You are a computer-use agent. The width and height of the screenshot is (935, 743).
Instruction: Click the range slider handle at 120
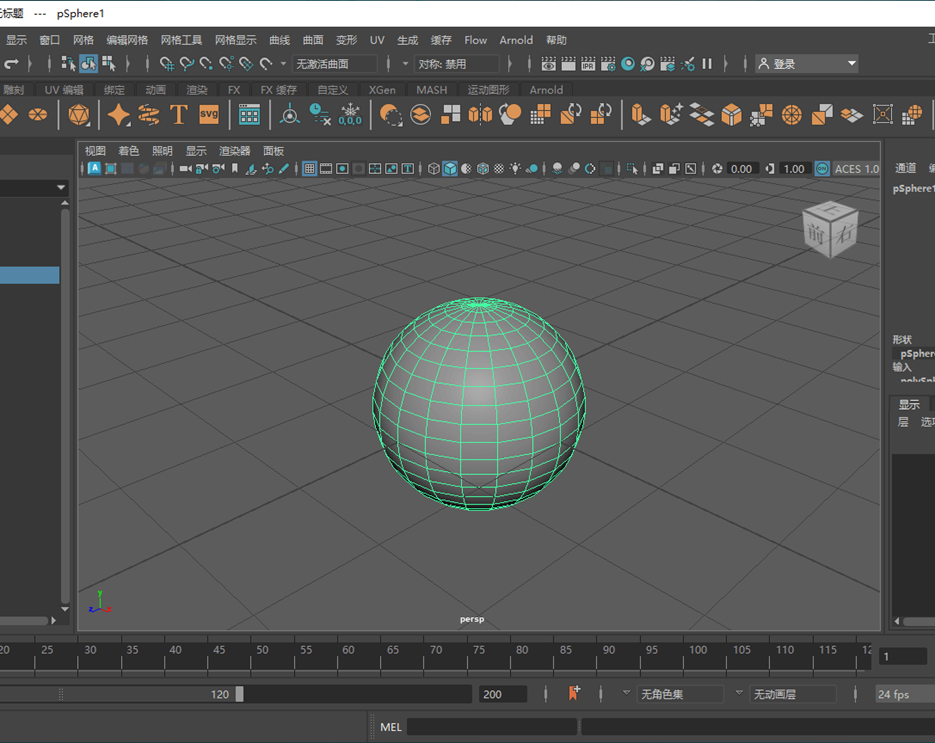coord(240,694)
